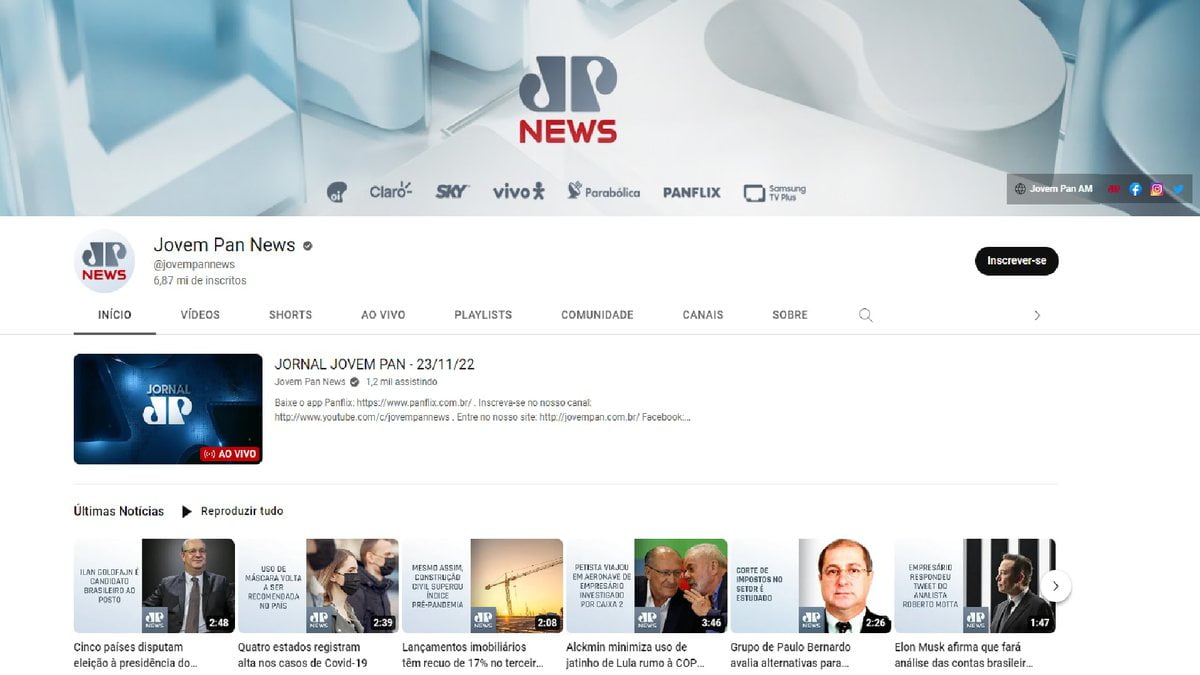
Task: Go to the AO VIVO tab
Action: tap(383, 315)
